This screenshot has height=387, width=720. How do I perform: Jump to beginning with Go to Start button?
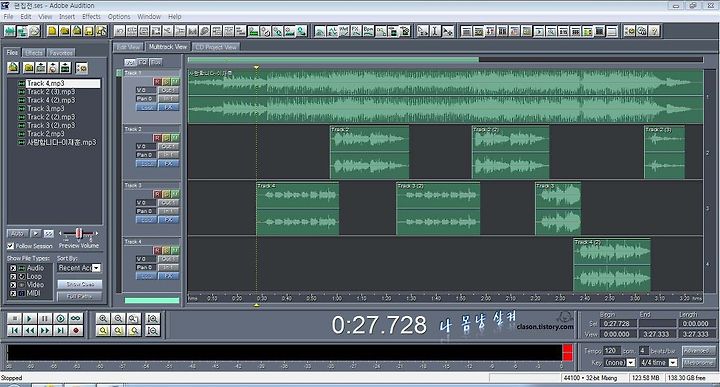click(x=14, y=330)
